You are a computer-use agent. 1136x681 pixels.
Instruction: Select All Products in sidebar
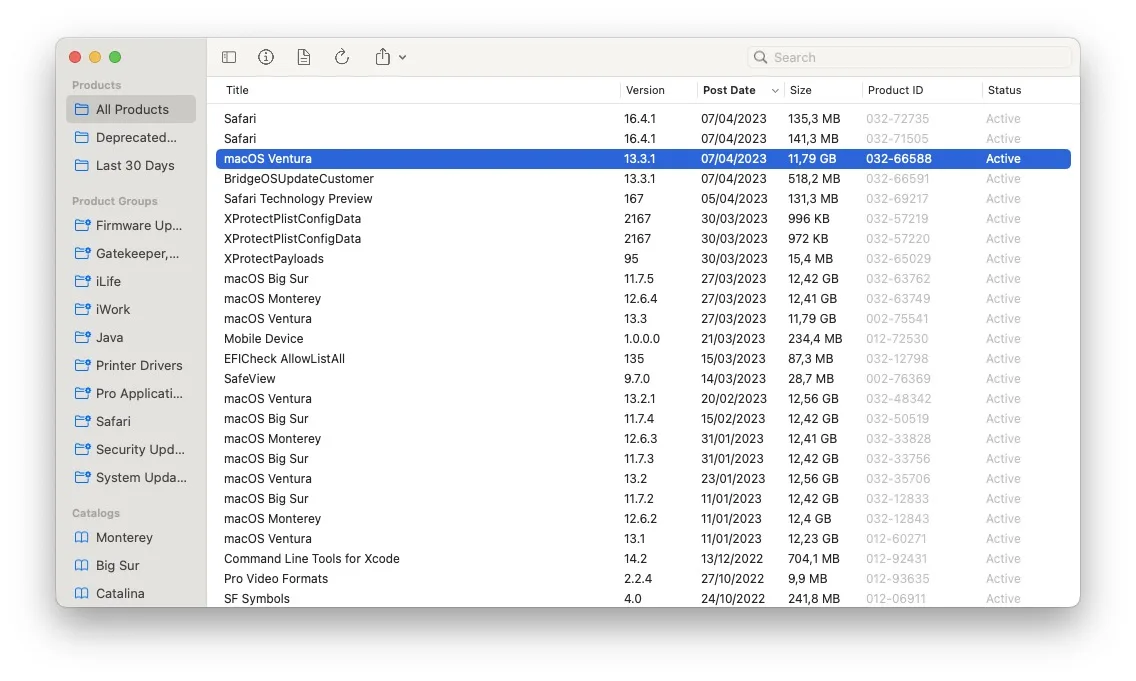point(131,109)
